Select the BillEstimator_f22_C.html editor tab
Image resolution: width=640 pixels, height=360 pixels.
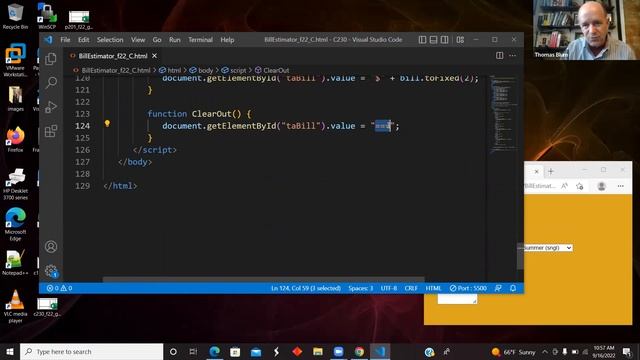[112, 56]
